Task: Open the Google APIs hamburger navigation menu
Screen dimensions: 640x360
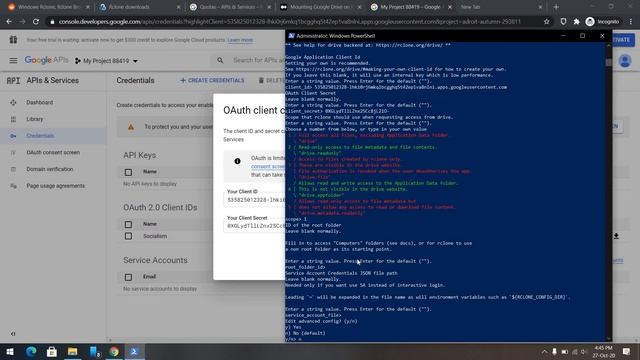Action: [13, 60]
